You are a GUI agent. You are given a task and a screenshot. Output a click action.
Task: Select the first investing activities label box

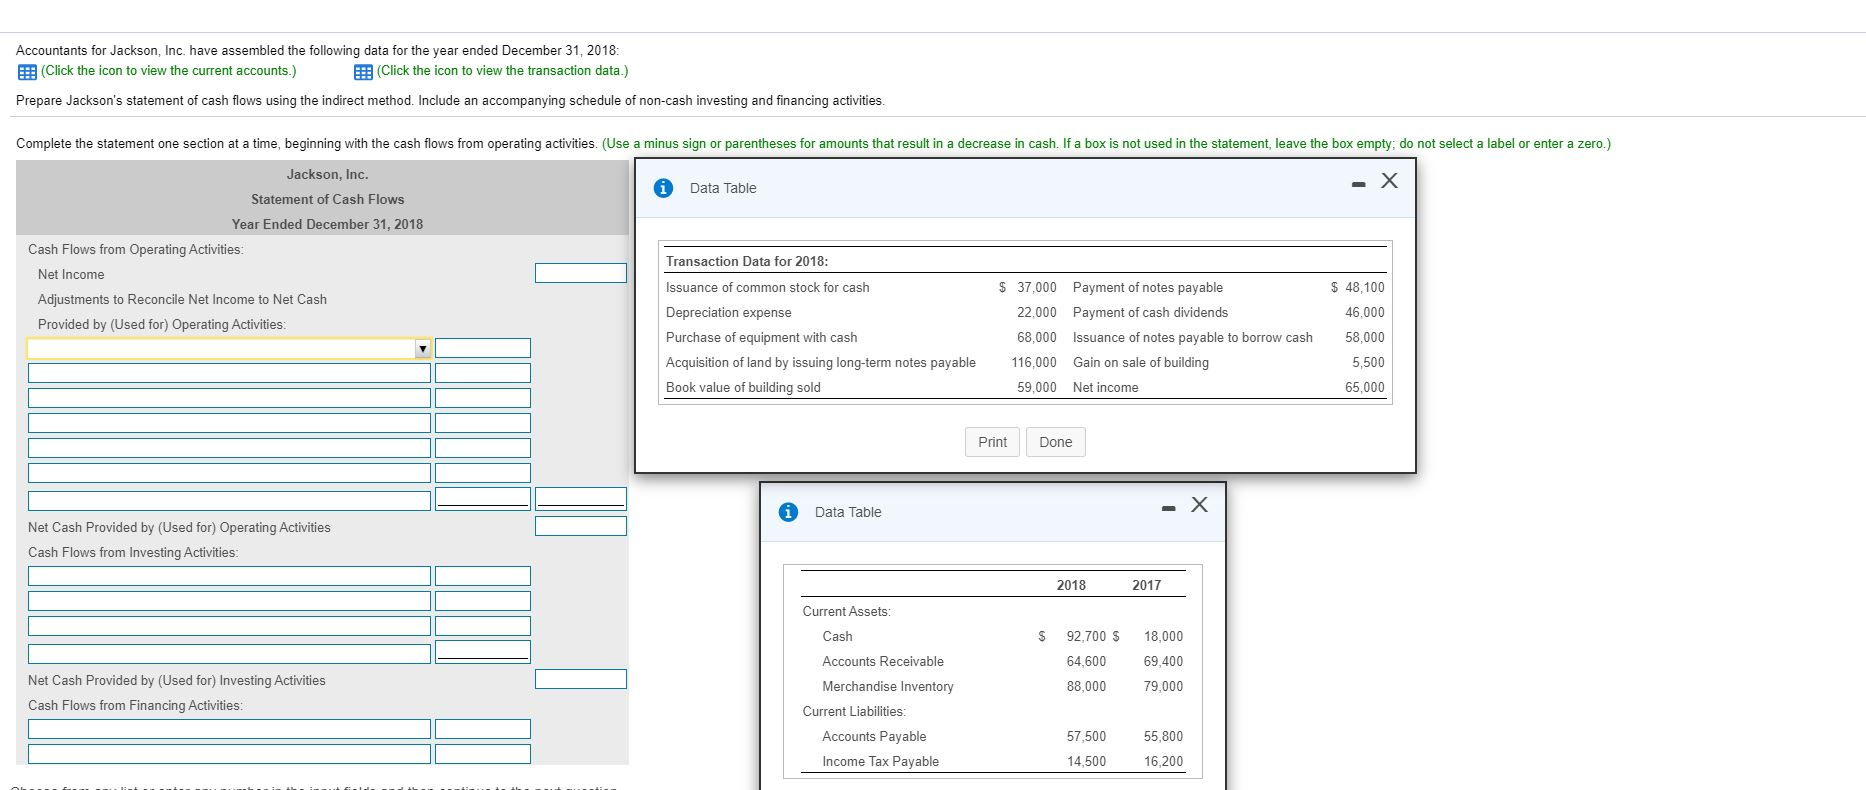coord(229,576)
